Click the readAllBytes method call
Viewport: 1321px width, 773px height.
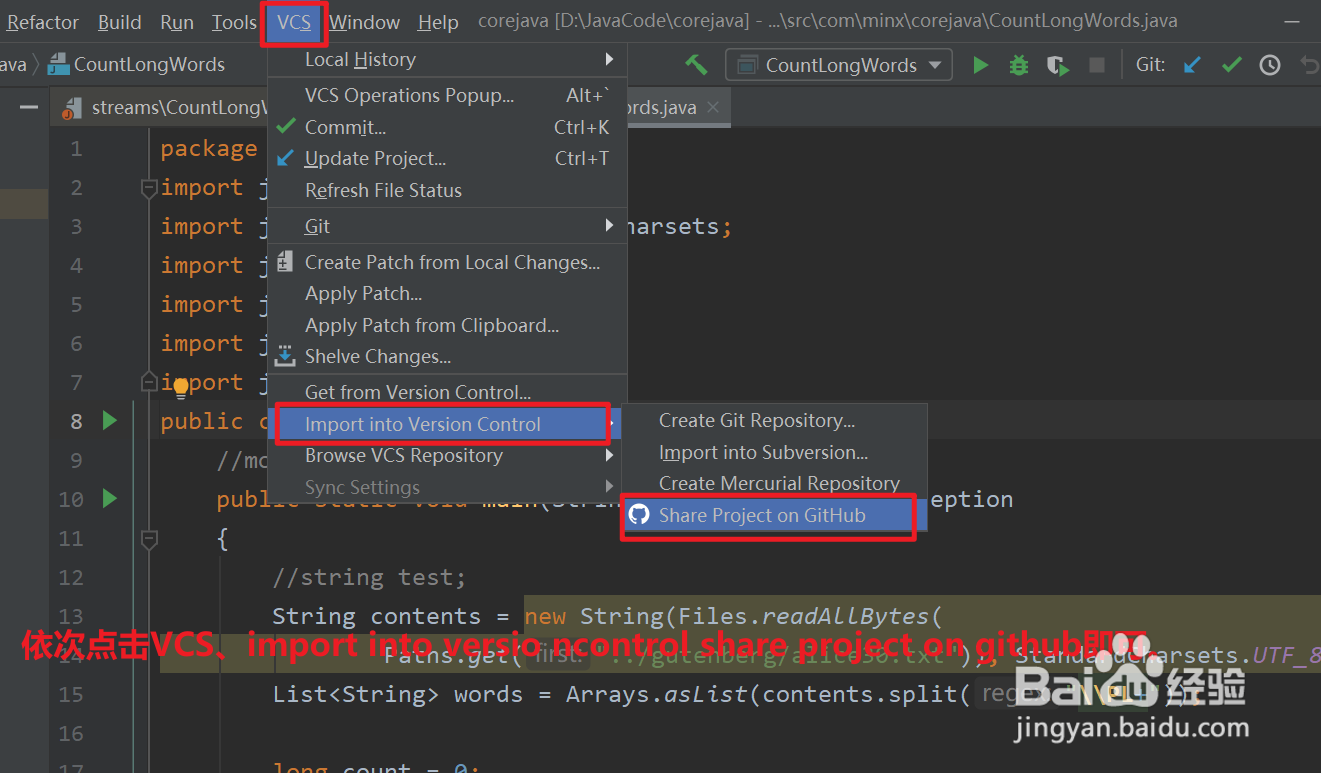point(846,616)
